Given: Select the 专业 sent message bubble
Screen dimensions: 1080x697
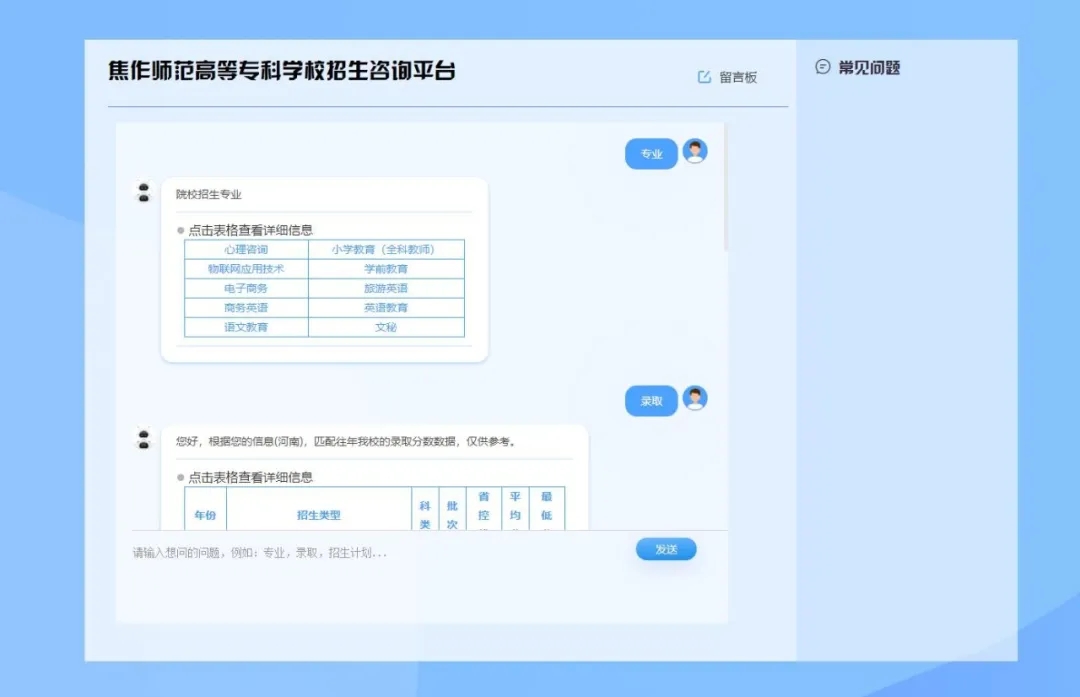Looking at the screenshot, I should [x=651, y=154].
